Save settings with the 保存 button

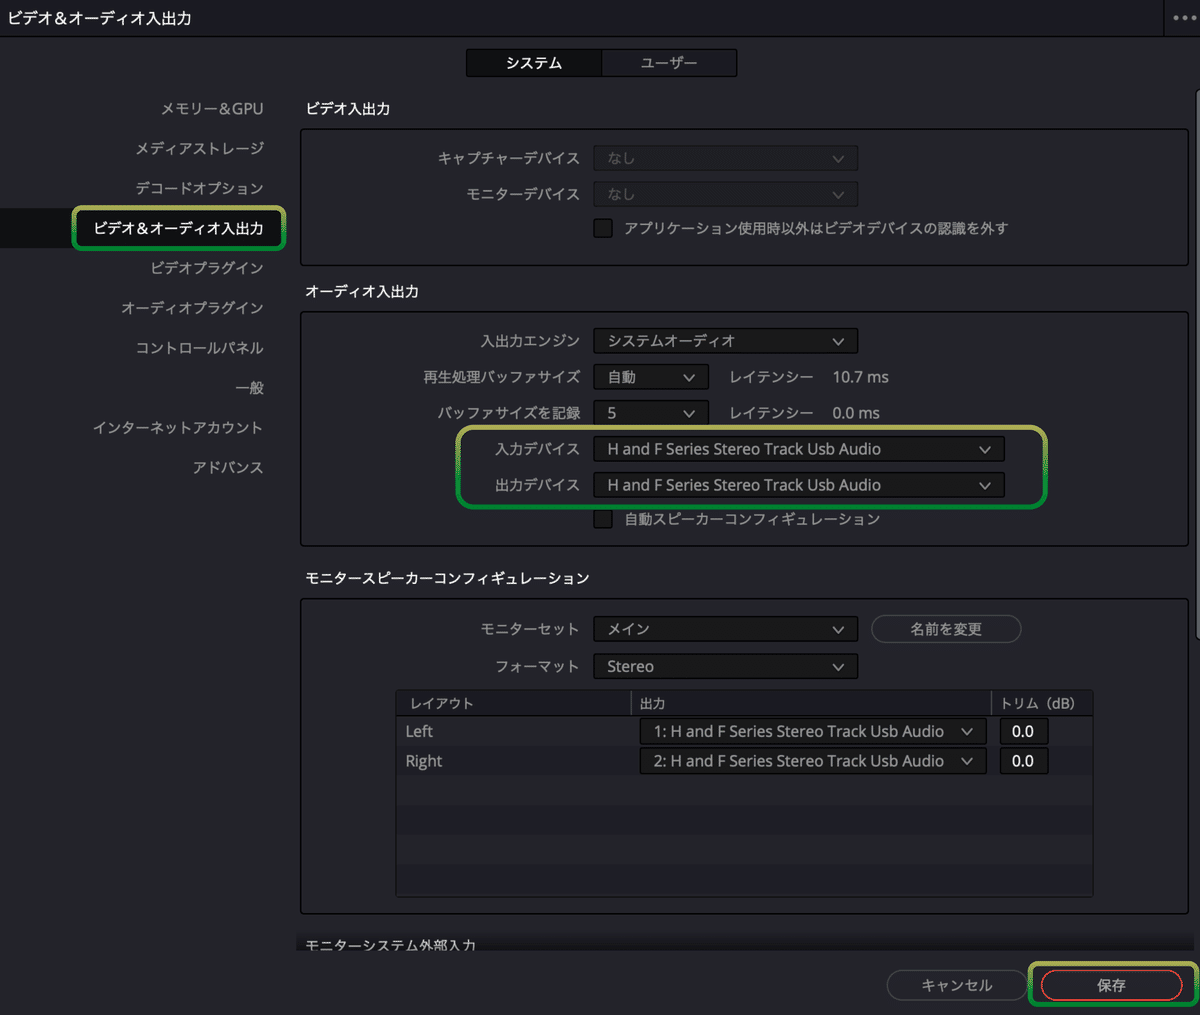[1110, 984]
